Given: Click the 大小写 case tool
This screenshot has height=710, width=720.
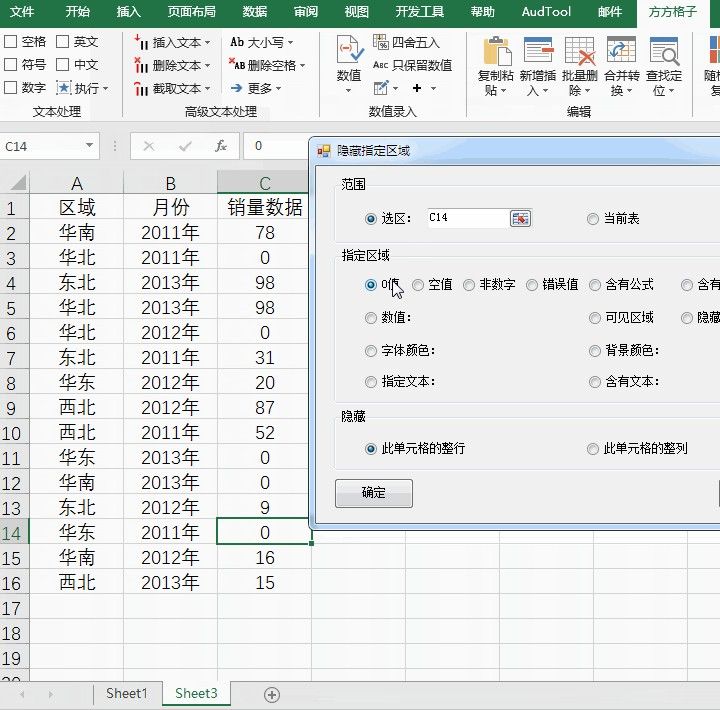Looking at the screenshot, I should coord(261,43).
